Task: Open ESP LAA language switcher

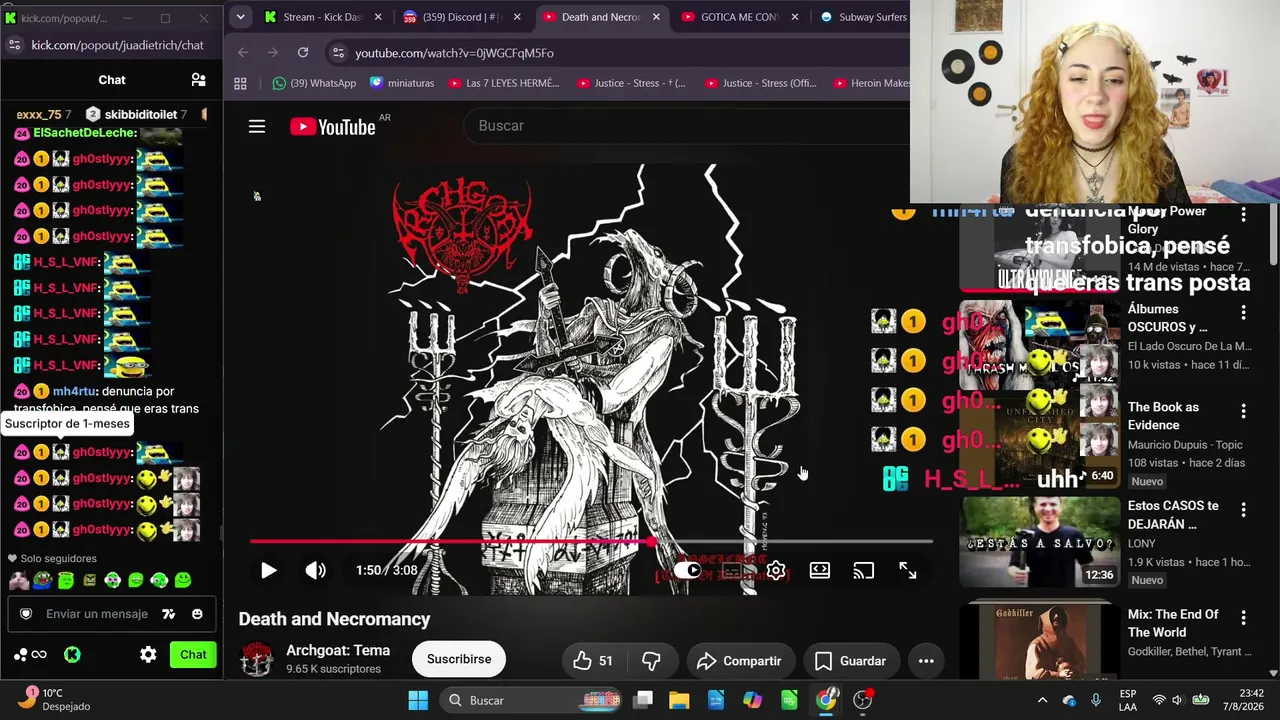Action: (1128, 700)
